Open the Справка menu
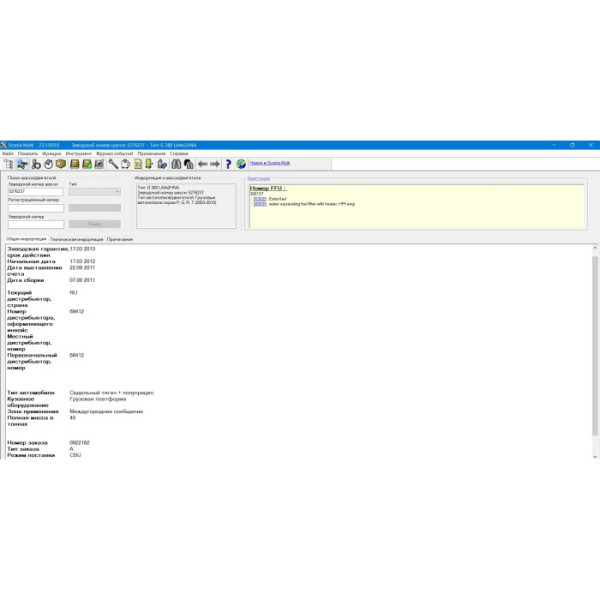 click(179, 153)
